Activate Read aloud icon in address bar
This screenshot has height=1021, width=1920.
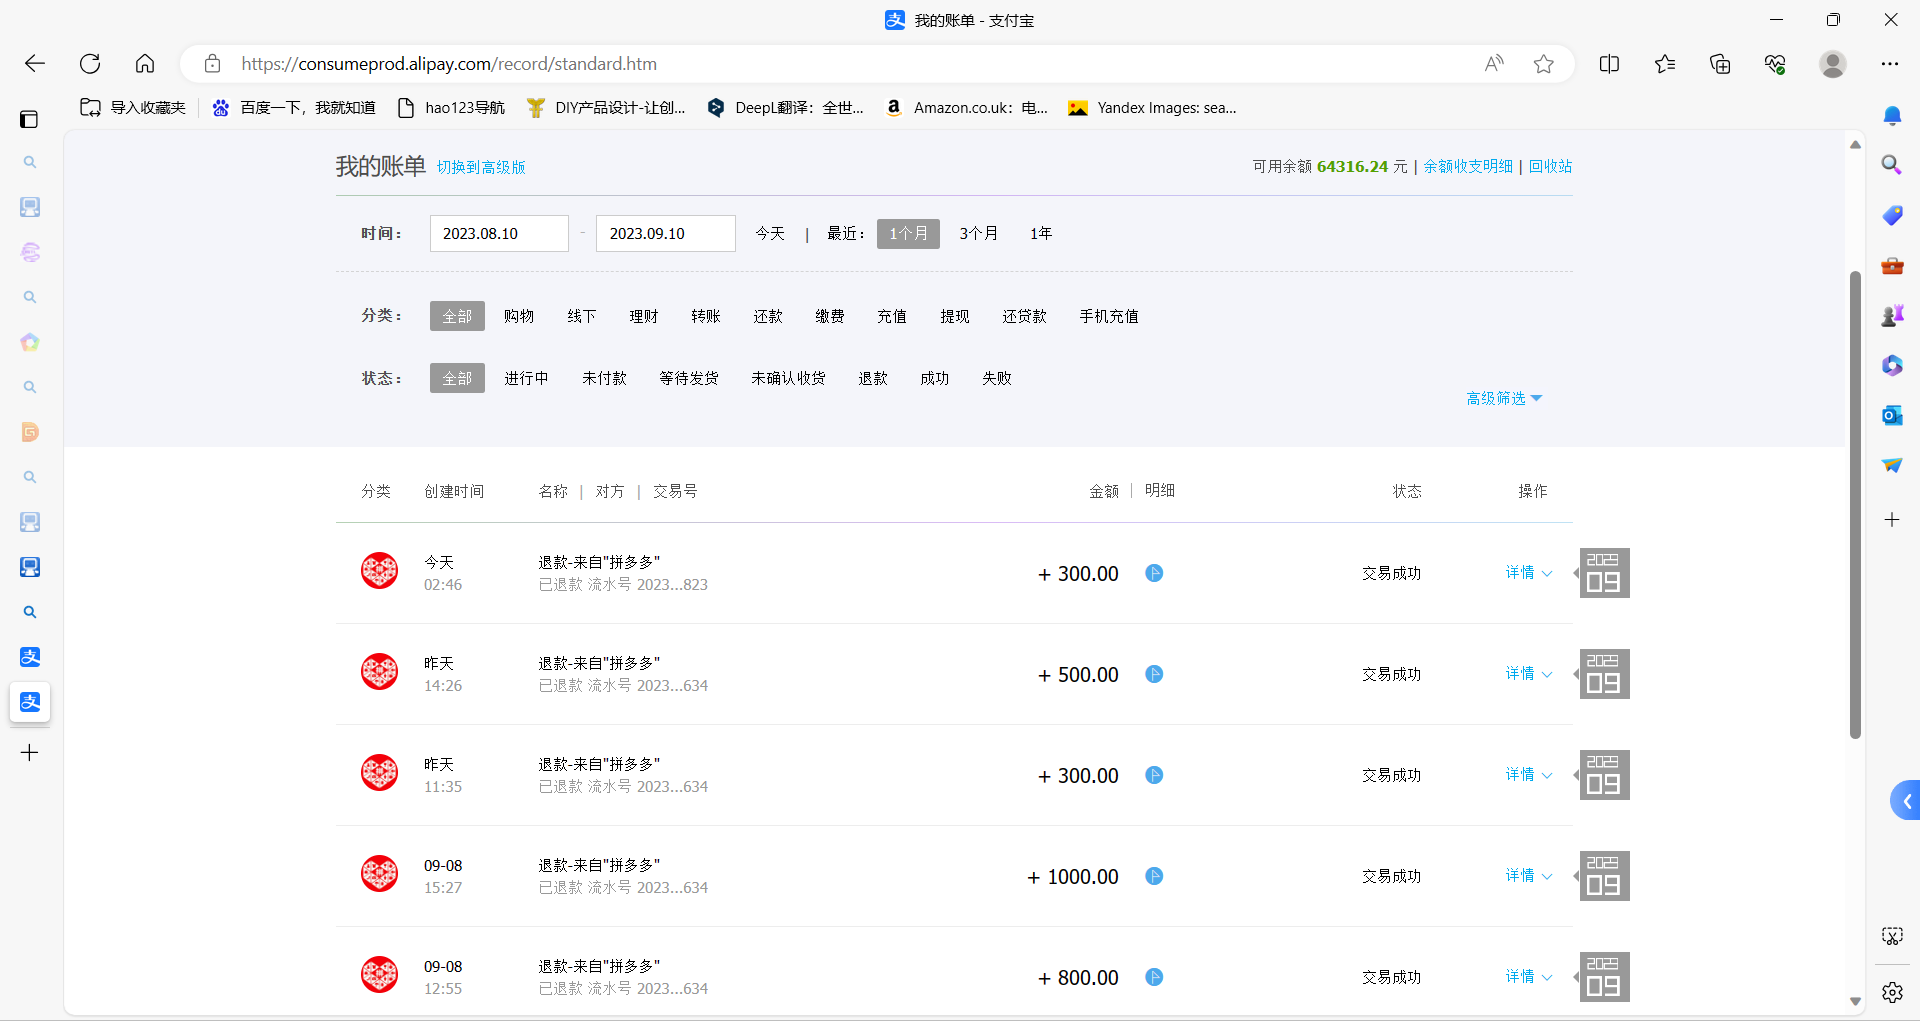1494,64
